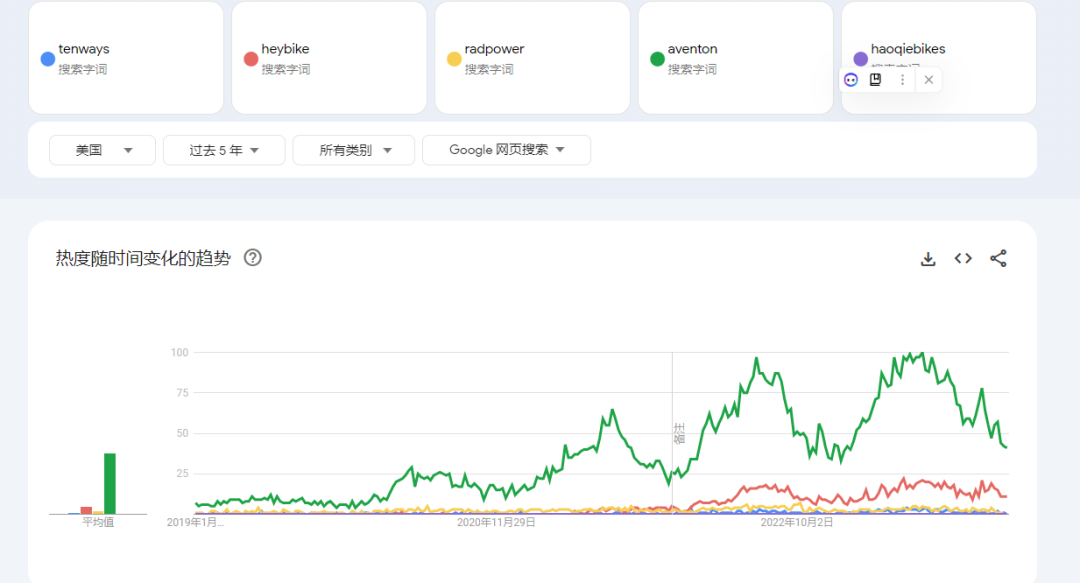Open help icon beside 热度随时间变化的趋势

pyautogui.click(x=253, y=258)
